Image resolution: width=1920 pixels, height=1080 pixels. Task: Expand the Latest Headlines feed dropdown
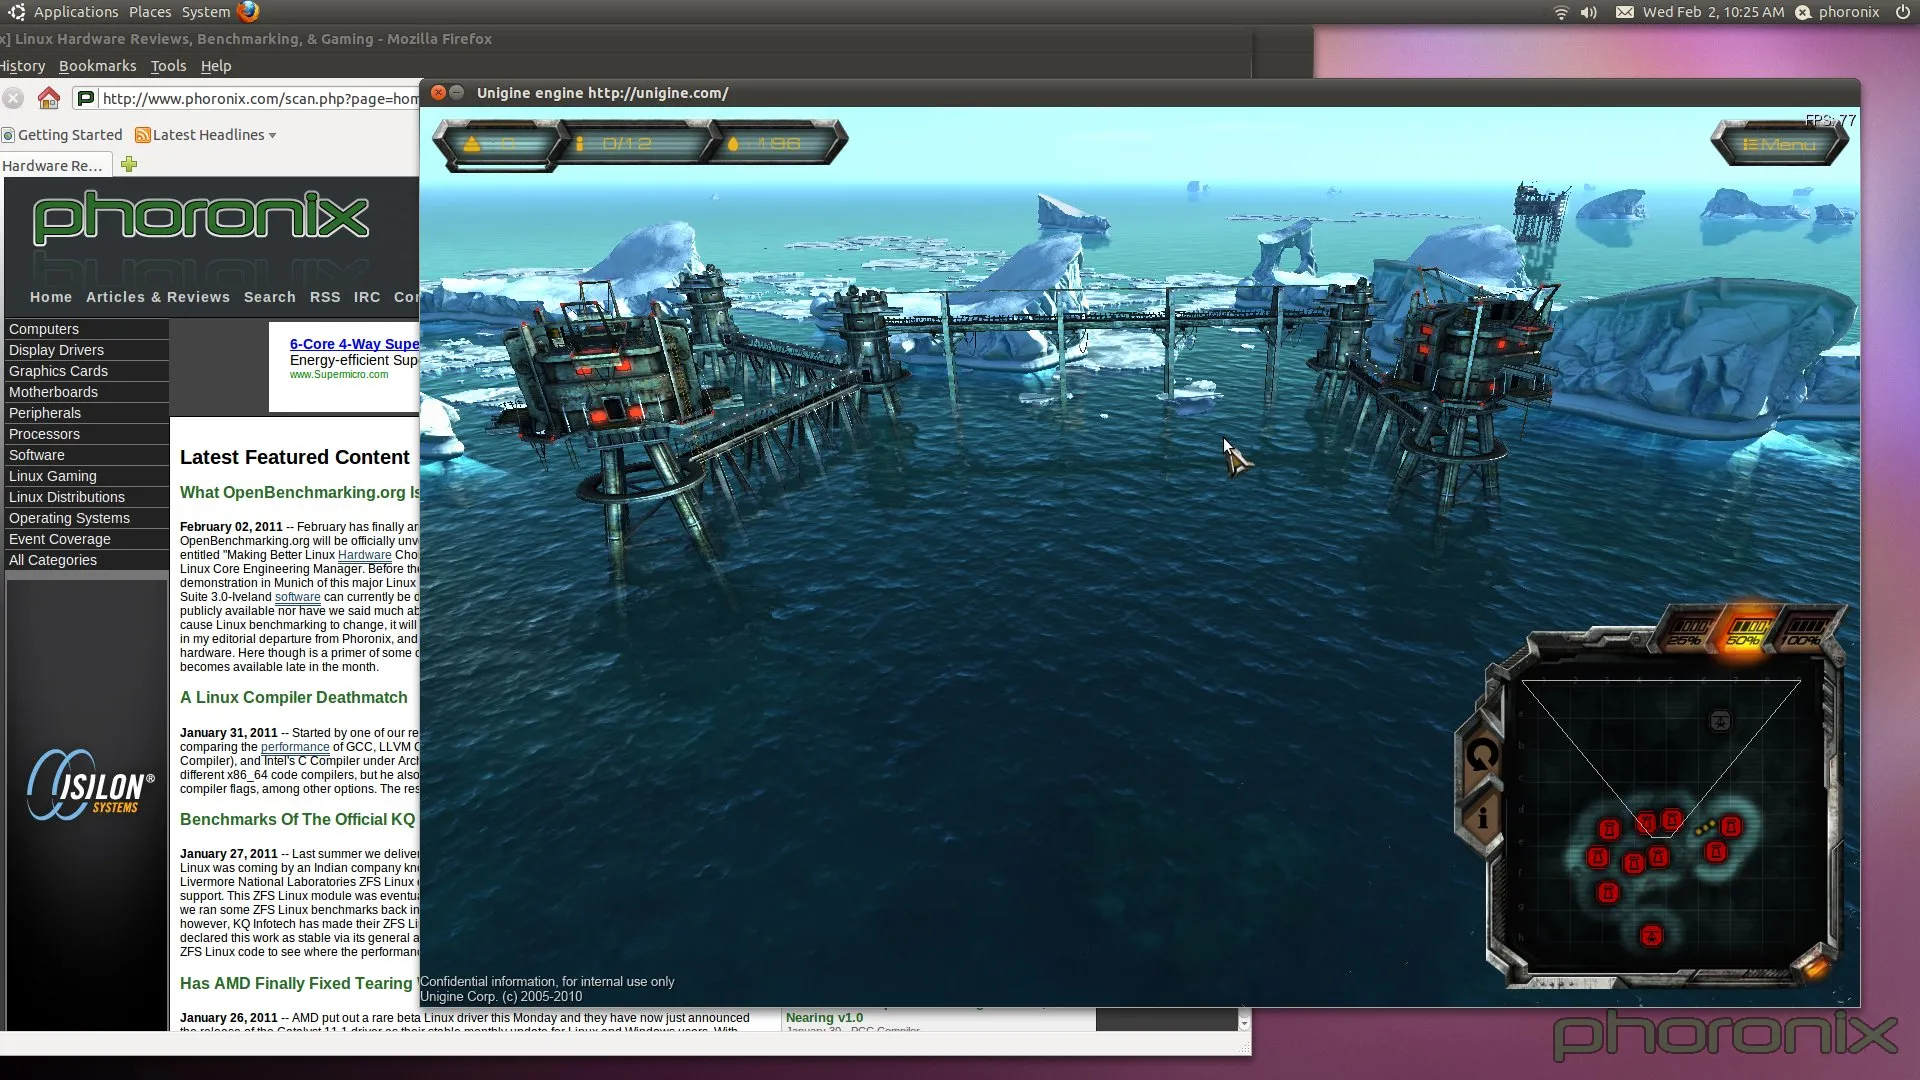(272, 135)
